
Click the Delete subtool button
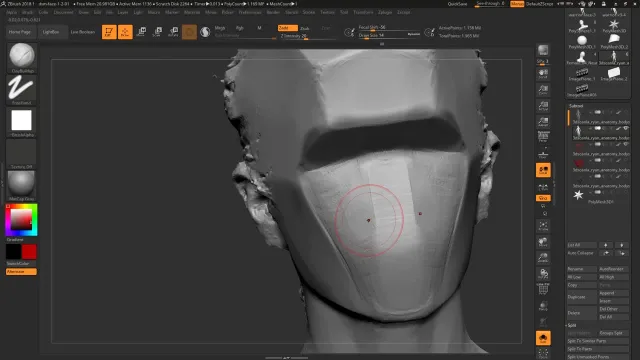point(581,313)
